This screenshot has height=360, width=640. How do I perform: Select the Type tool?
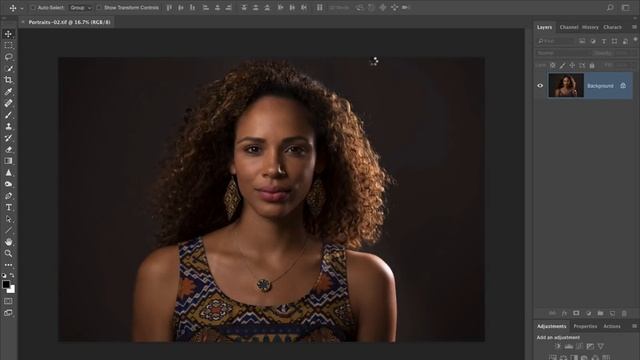coord(8,207)
